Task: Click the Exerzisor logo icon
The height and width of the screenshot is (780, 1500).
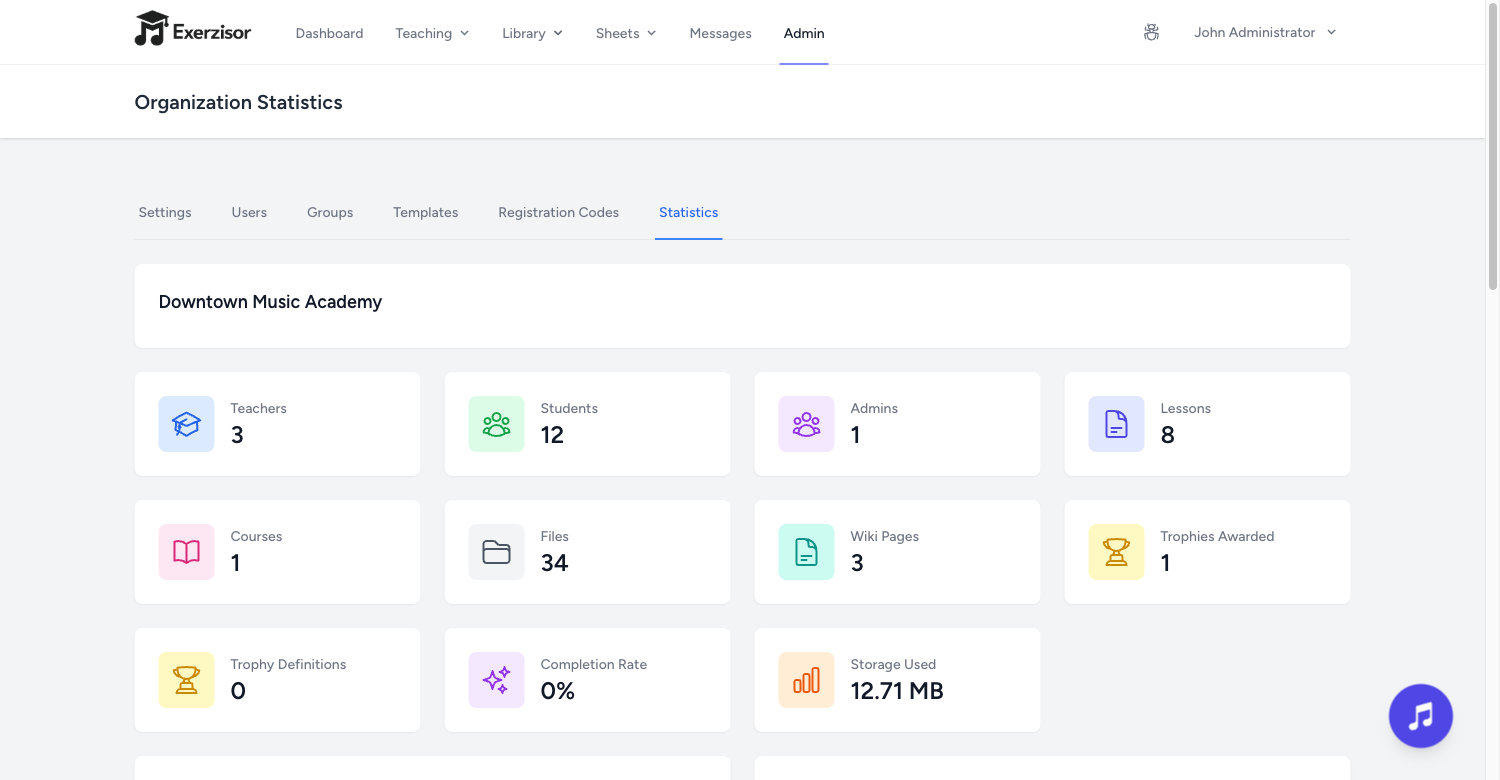Action: pos(151,29)
